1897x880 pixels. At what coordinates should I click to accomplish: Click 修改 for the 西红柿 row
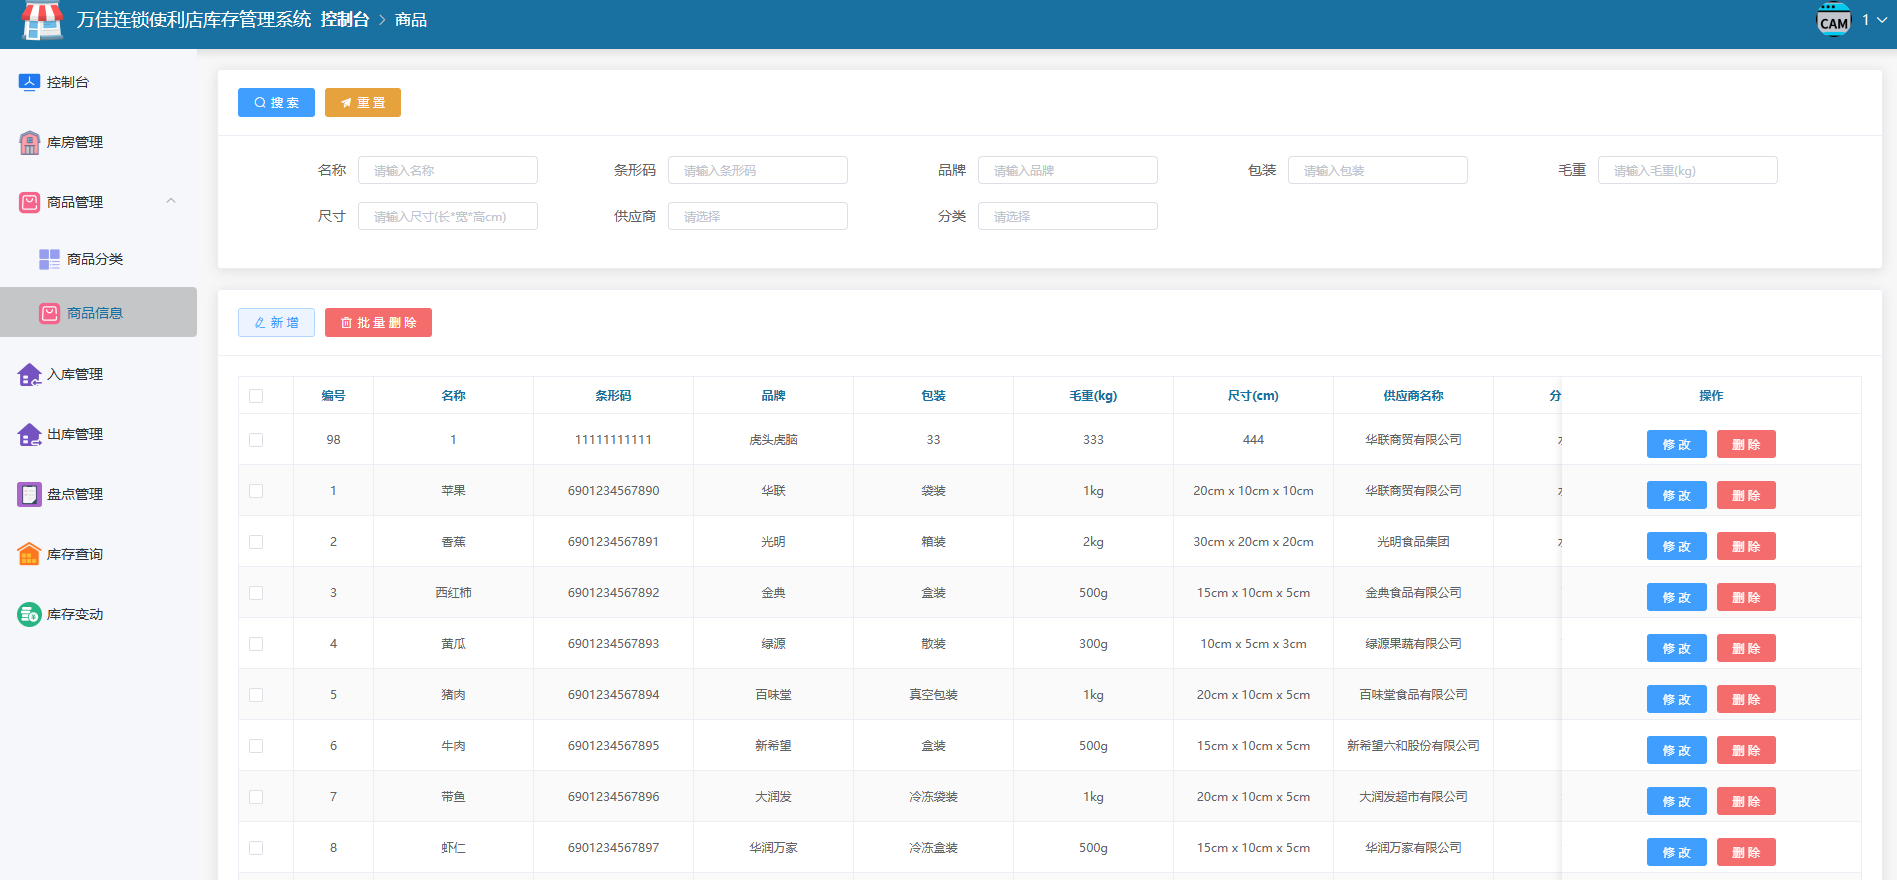coord(1676,597)
